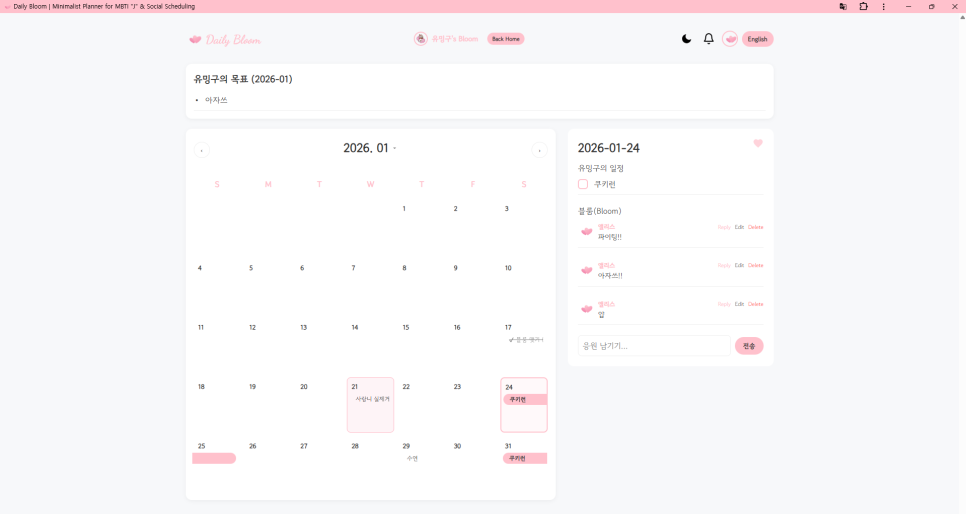Go to previous month with left chevron
Image resolution: width=966 pixels, height=514 pixels.
coord(202,150)
